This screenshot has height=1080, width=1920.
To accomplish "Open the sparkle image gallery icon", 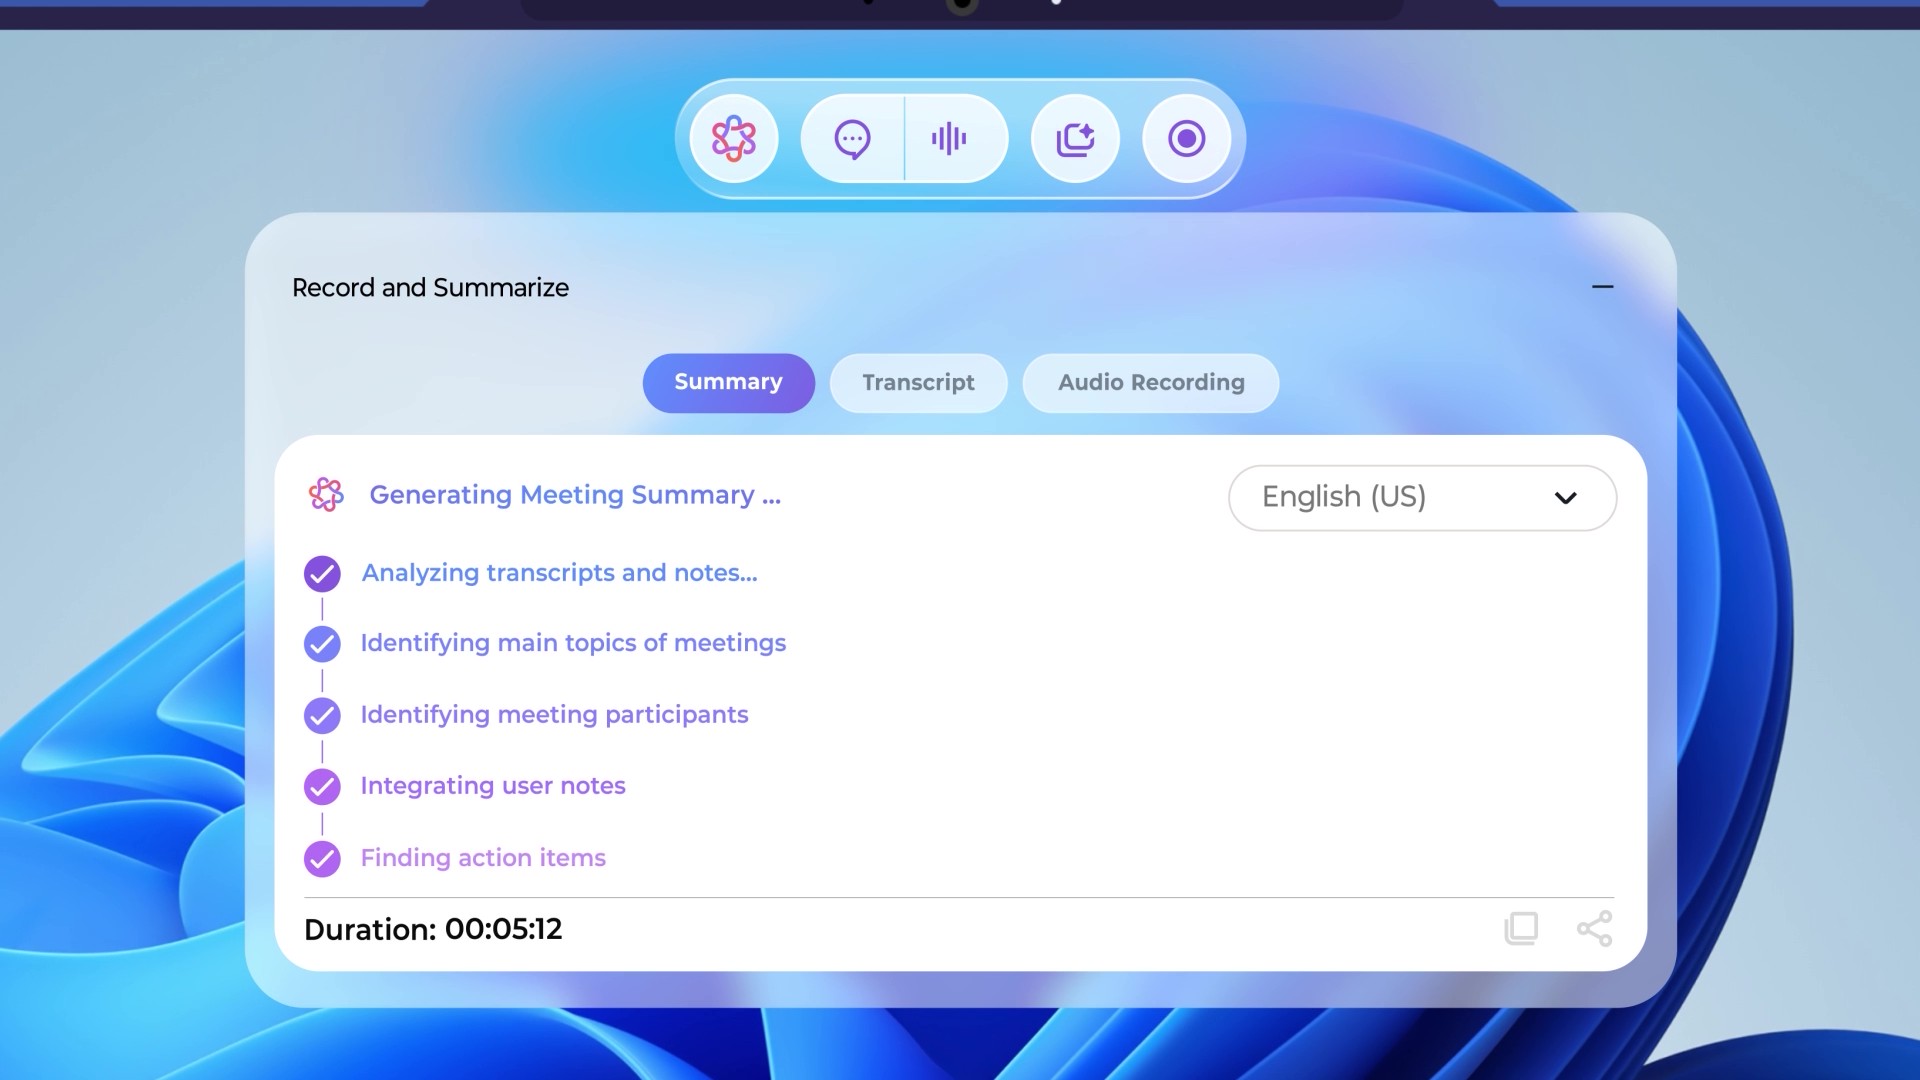I will [1075, 139].
